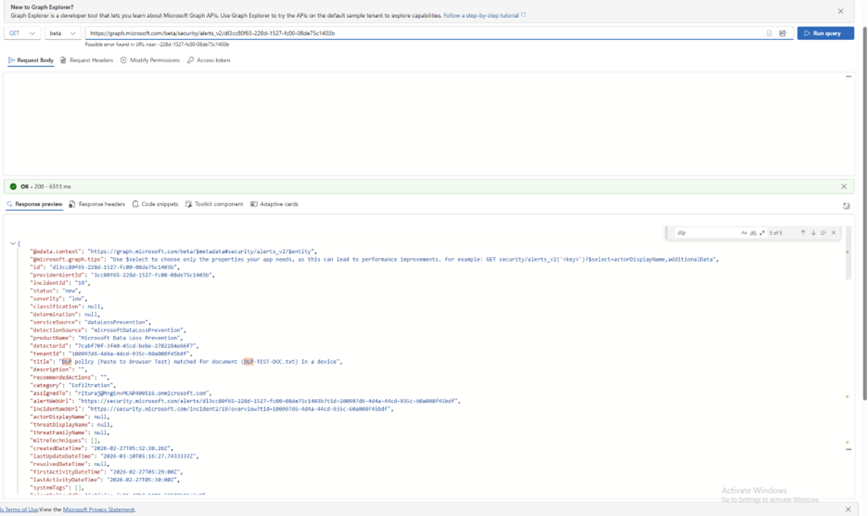868x516 pixels.
Task: Dismiss the OK 200 status banner
Action: [844, 187]
